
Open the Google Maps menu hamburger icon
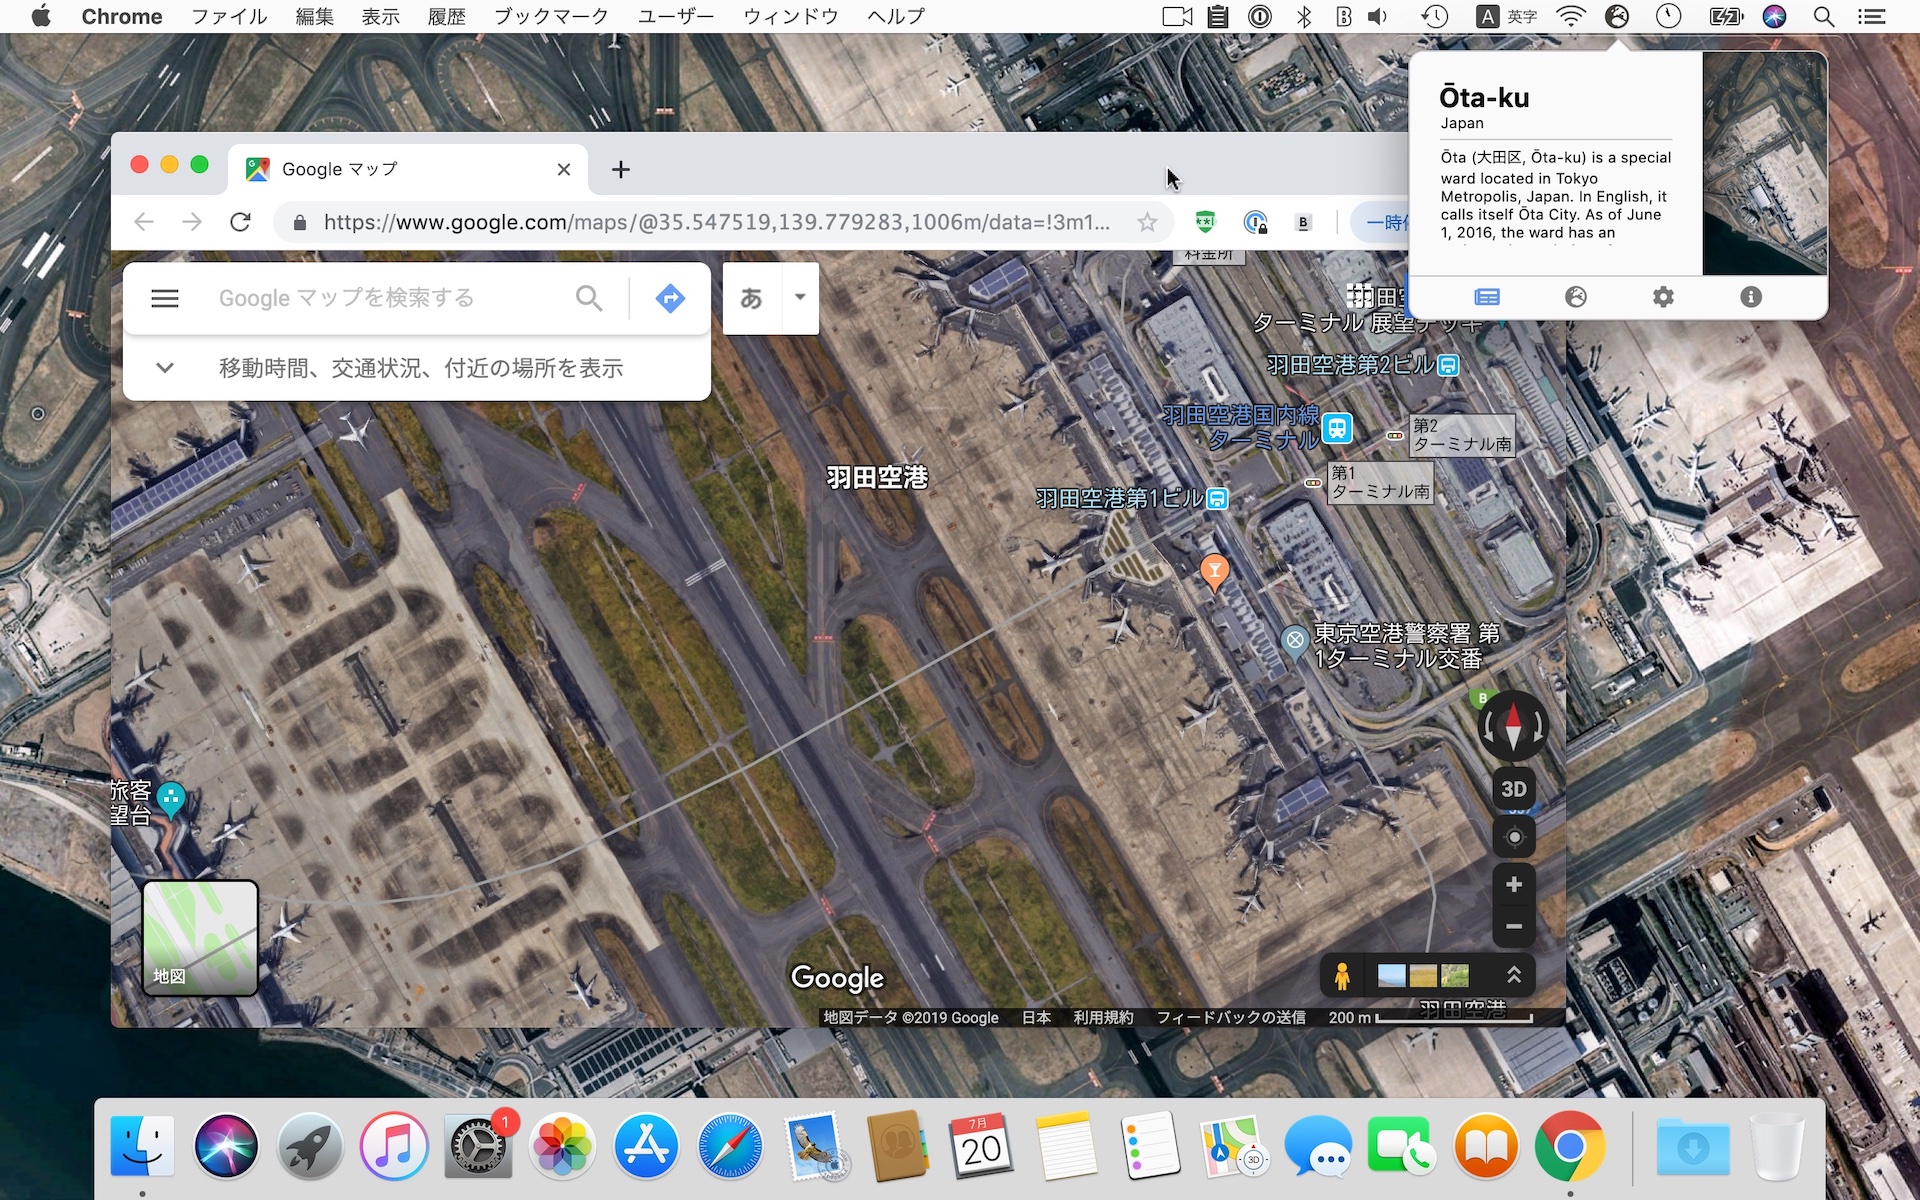[x=162, y=296]
